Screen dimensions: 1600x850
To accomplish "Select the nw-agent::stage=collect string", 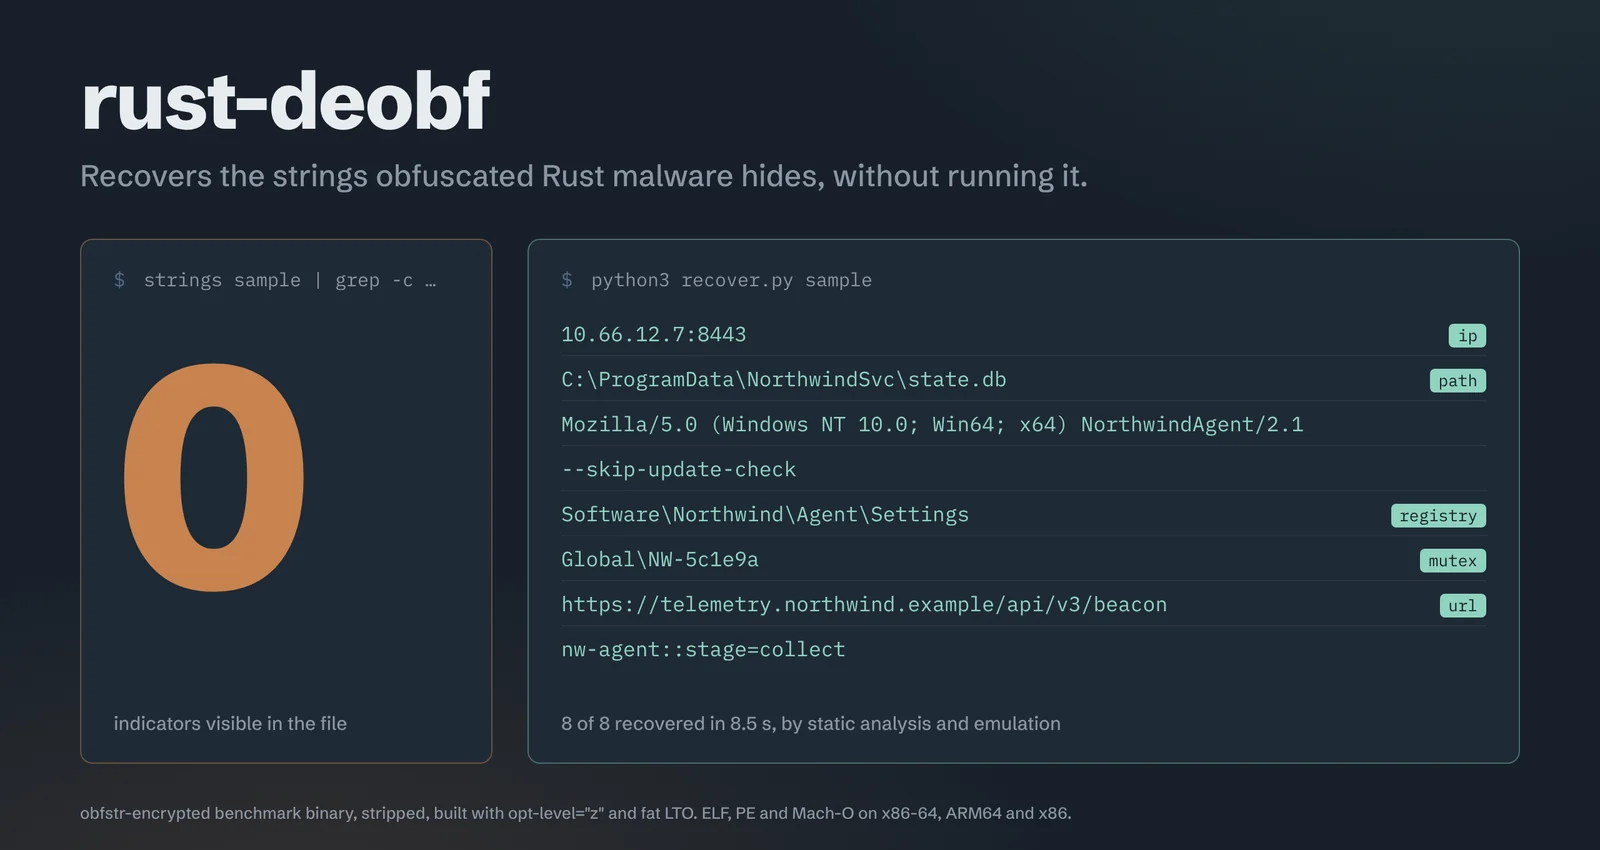I will click(x=703, y=650).
